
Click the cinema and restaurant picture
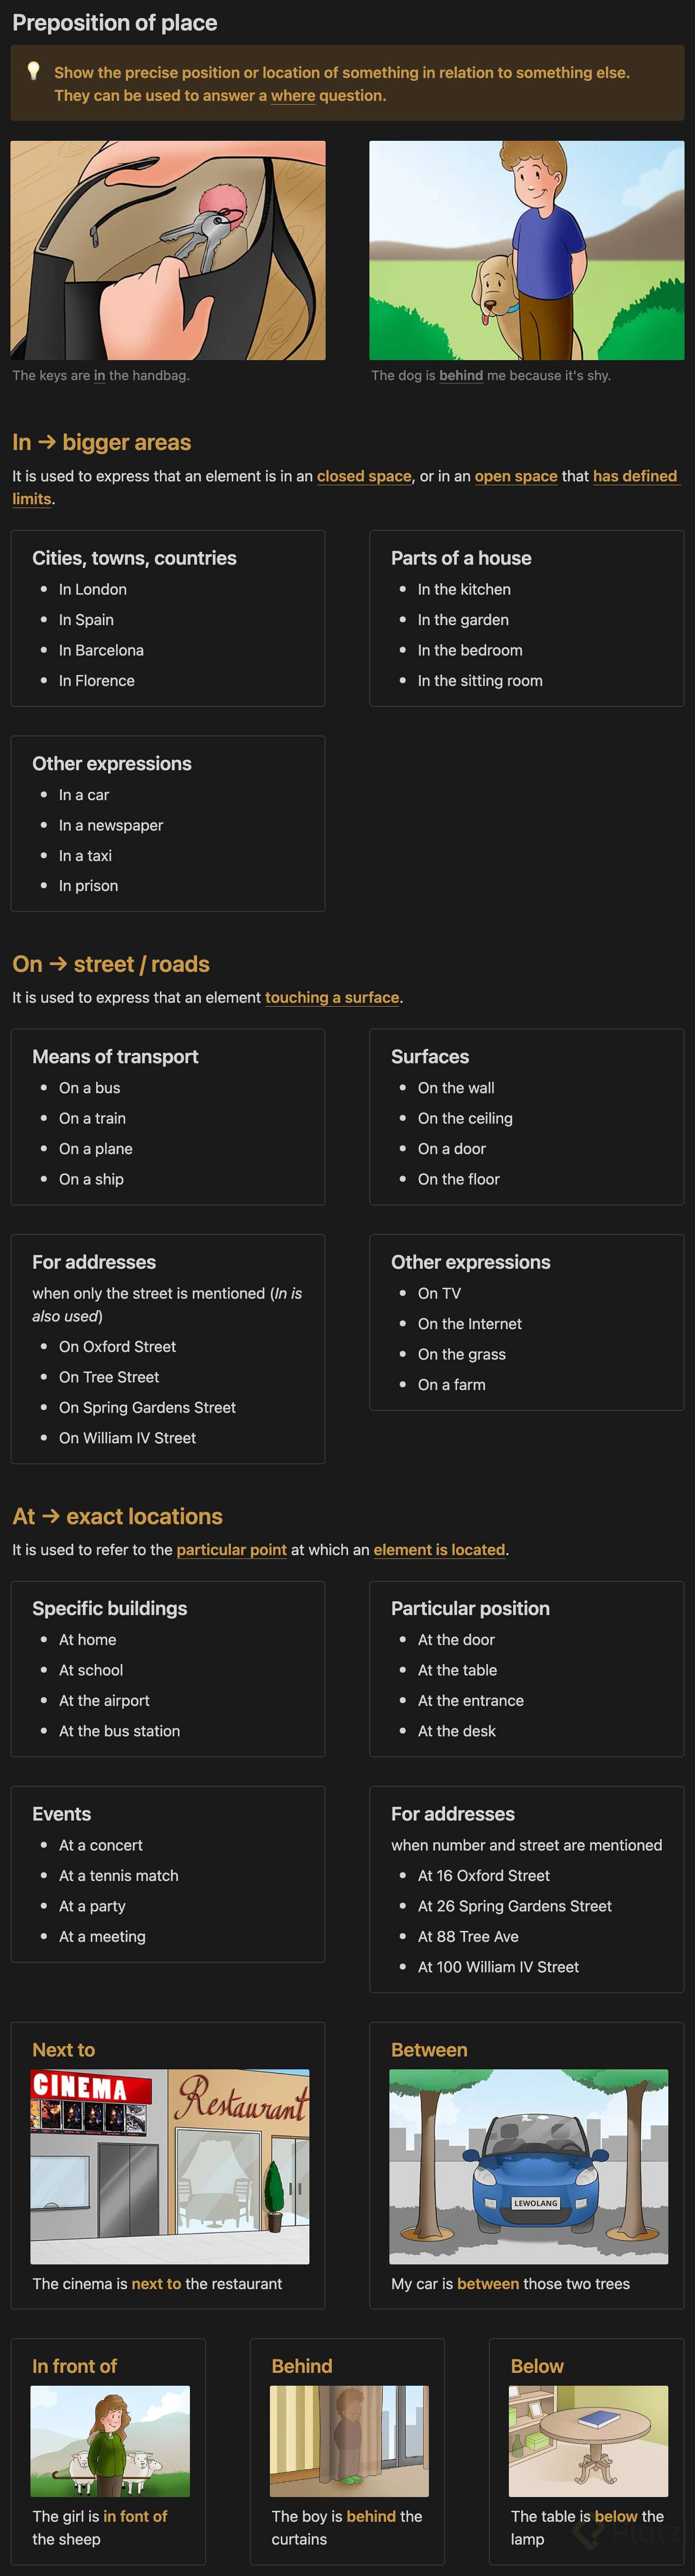coord(170,2166)
